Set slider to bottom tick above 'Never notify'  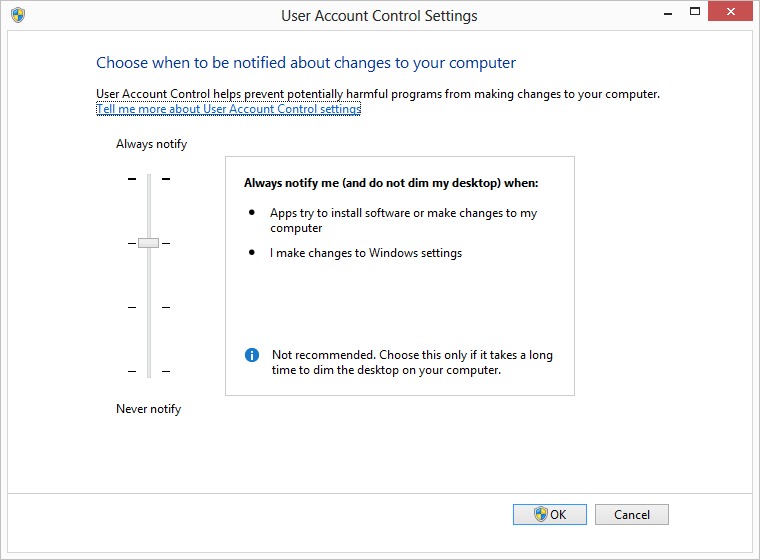148,371
